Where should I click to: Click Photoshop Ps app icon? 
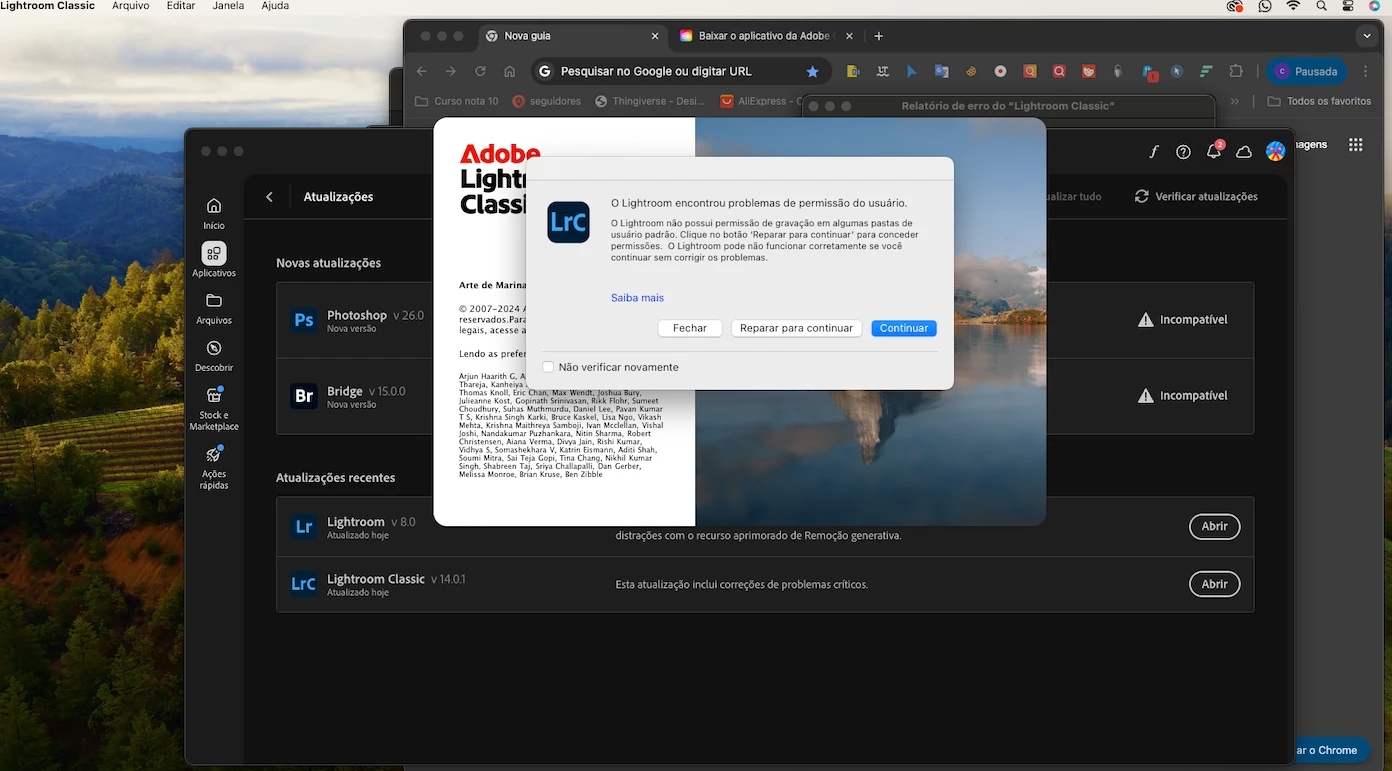pos(304,320)
